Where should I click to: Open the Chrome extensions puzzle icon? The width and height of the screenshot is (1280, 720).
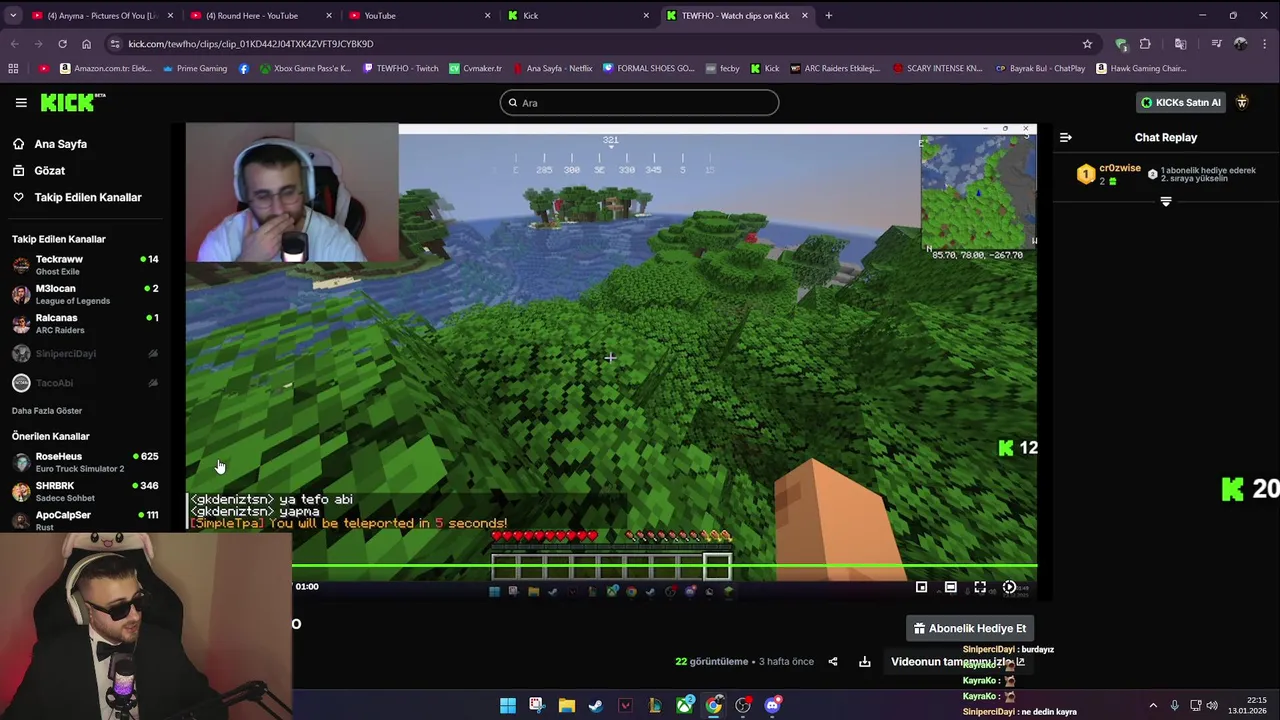pyautogui.click(x=1145, y=44)
